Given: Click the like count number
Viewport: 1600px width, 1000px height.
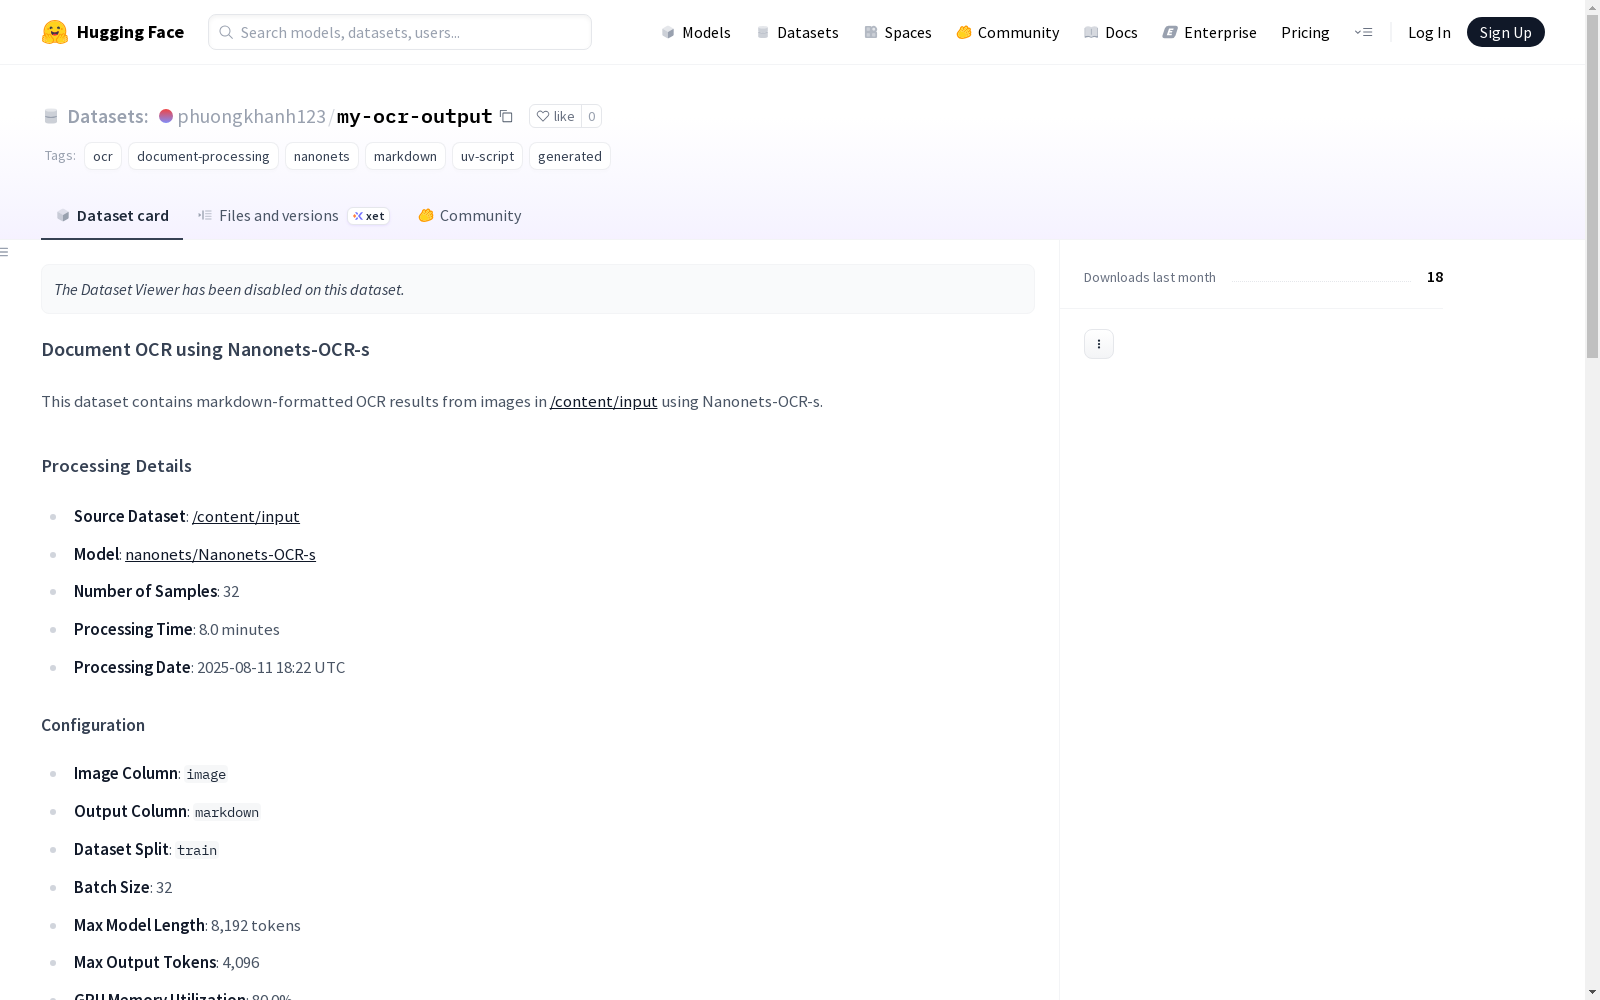Looking at the screenshot, I should coord(592,116).
